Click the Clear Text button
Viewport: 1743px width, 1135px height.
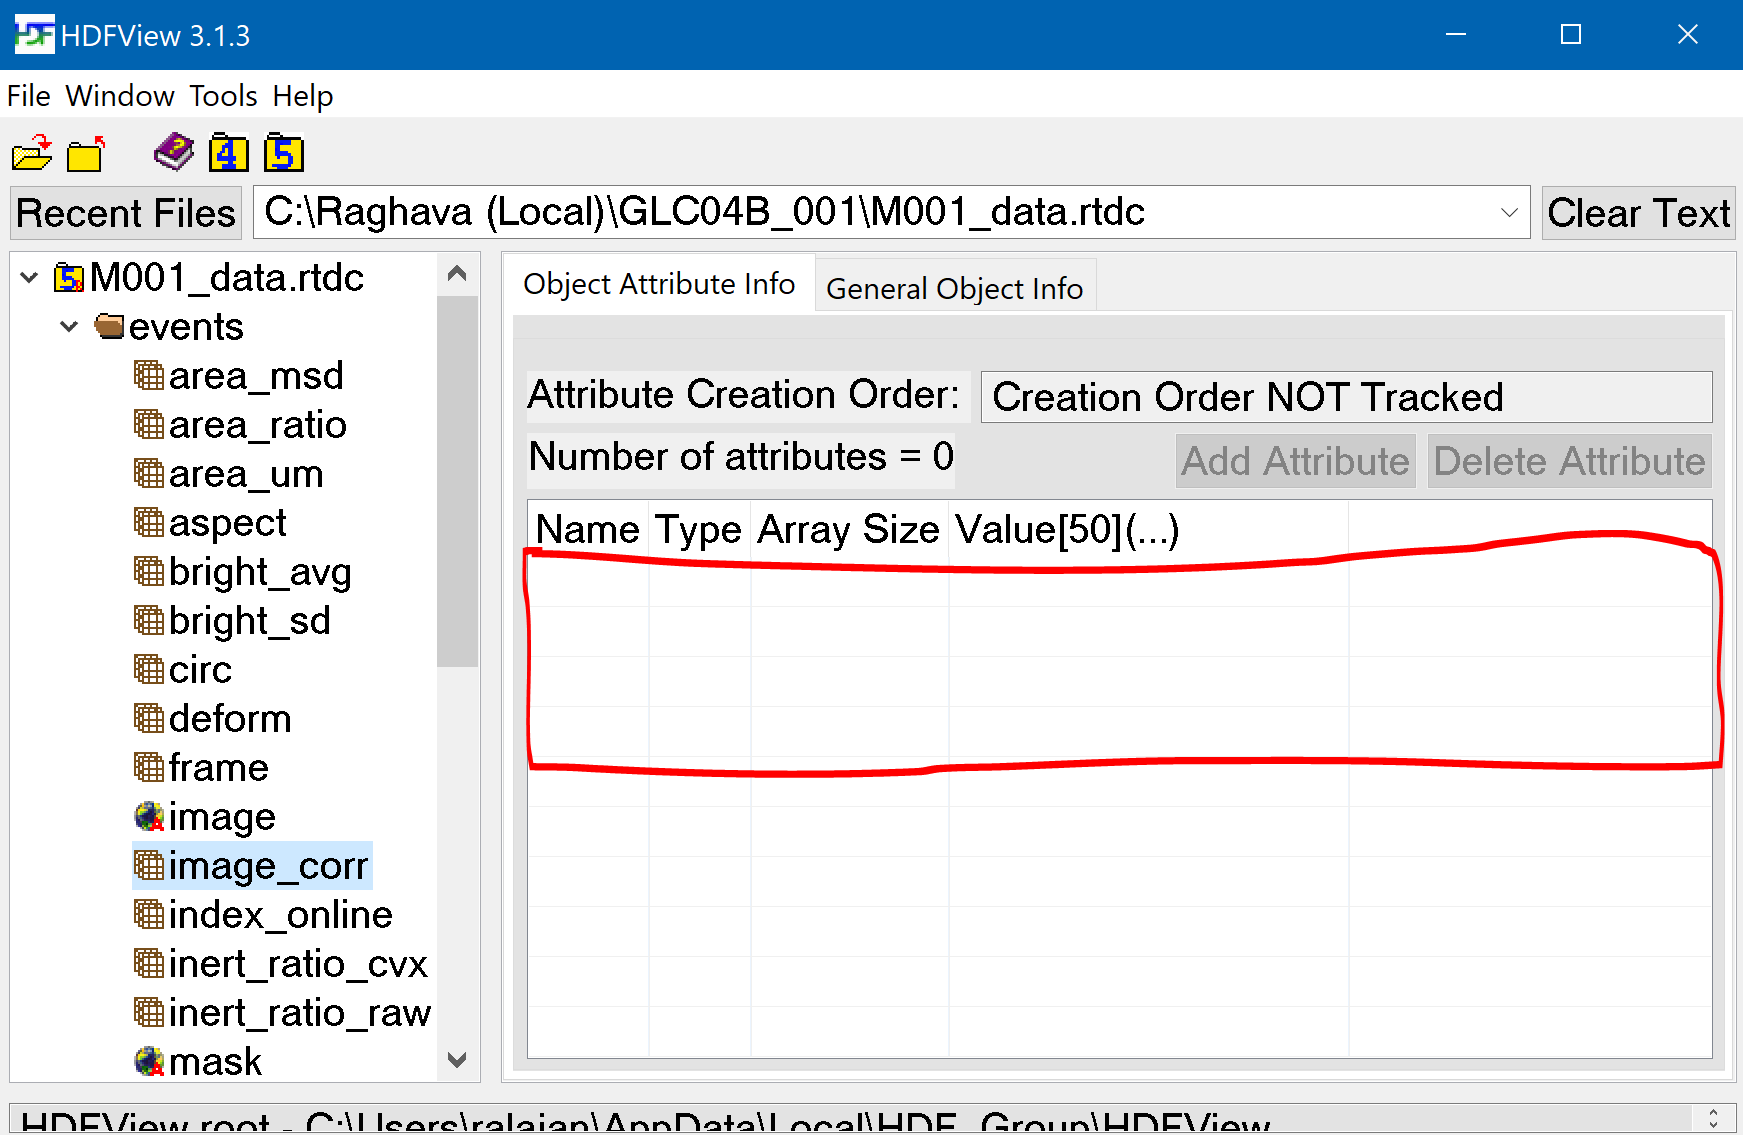click(x=1637, y=212)
